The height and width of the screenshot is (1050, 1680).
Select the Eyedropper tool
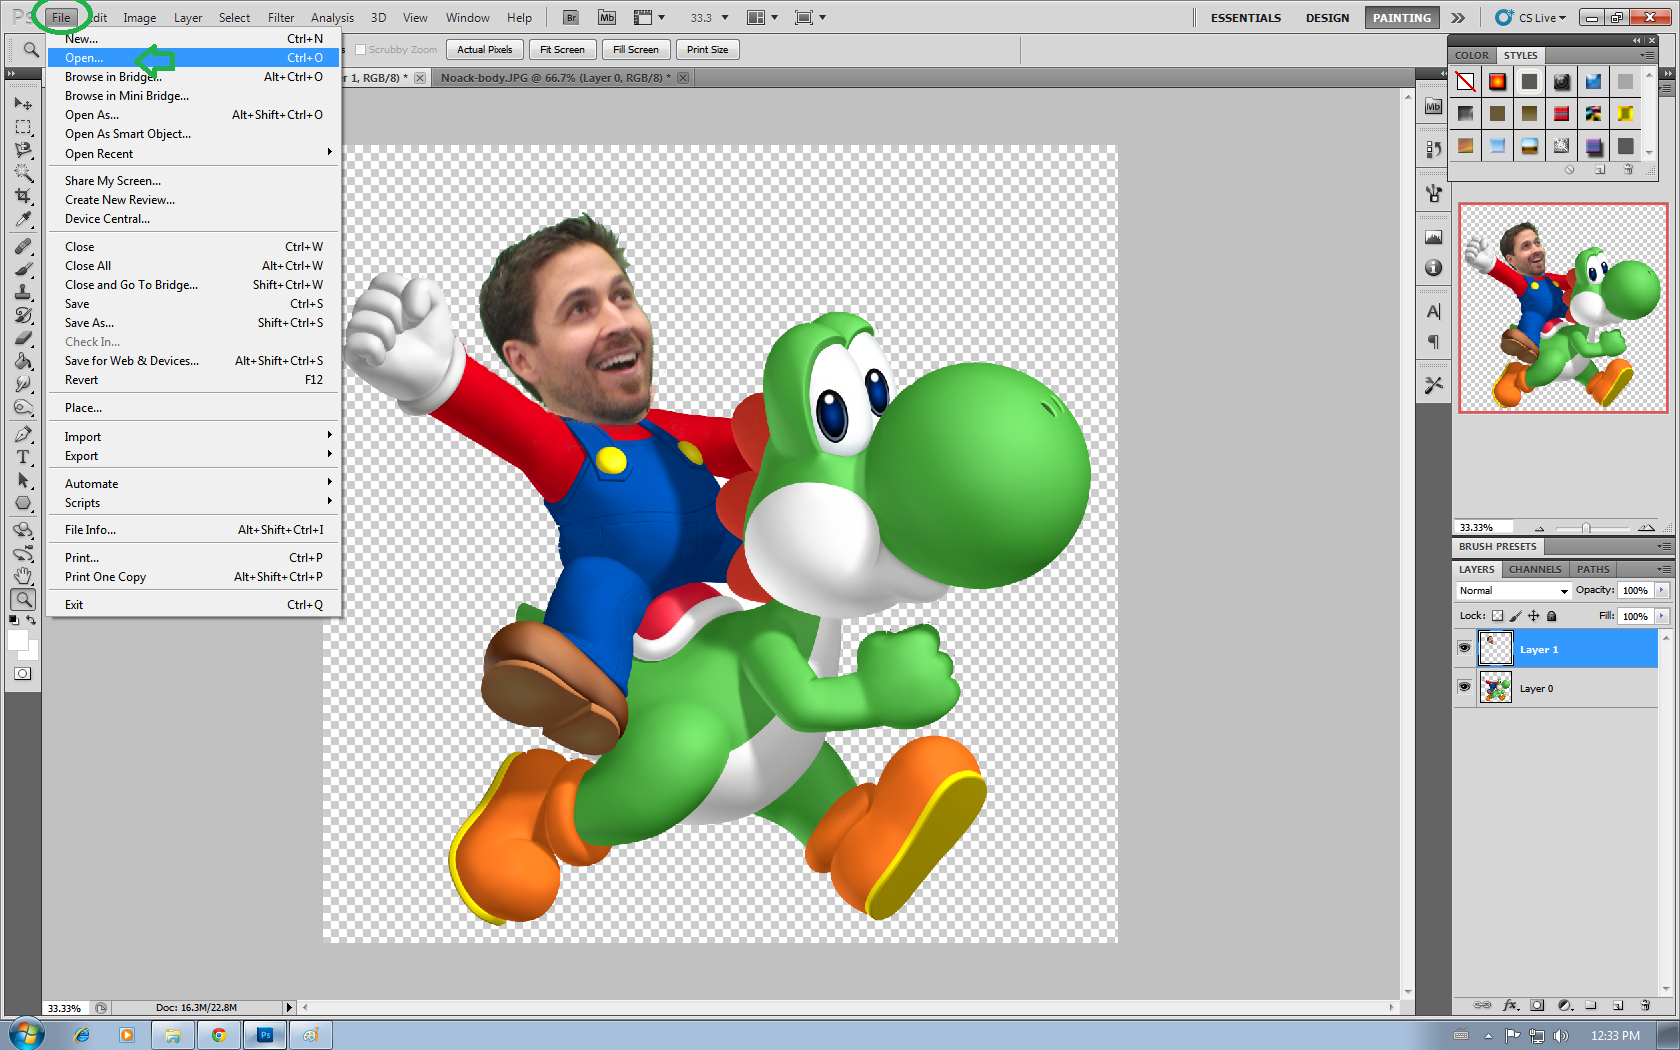[23, 219]
